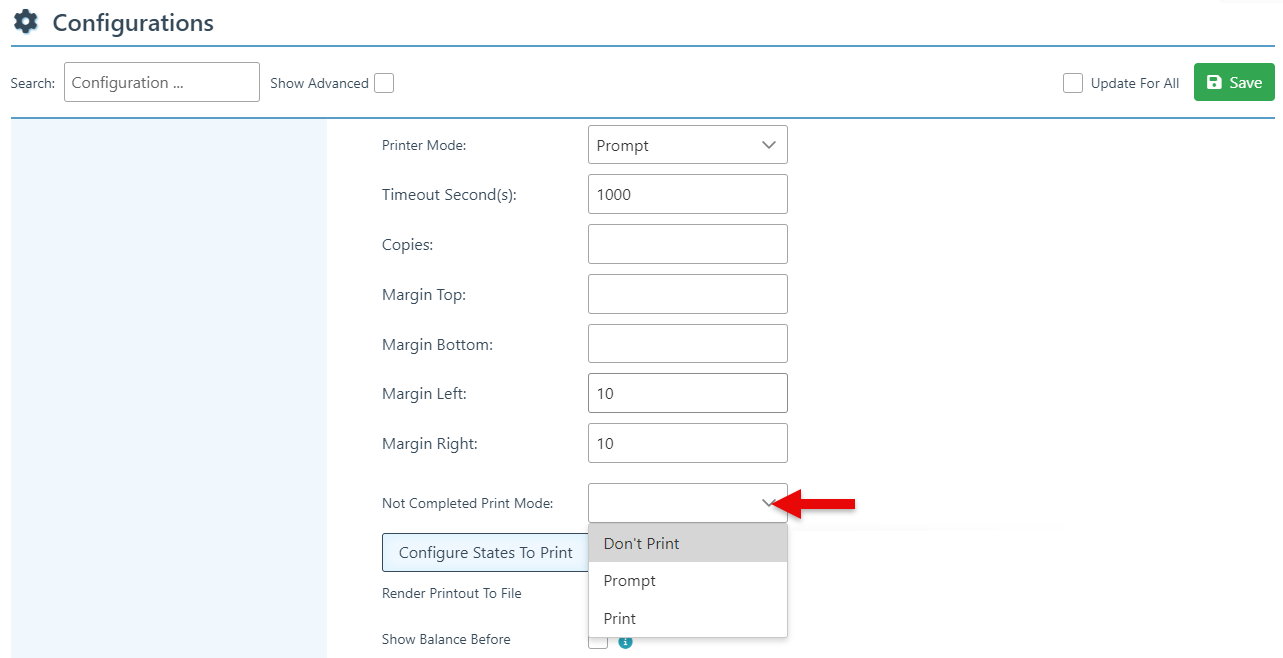Select the Margin Top input

687,294
